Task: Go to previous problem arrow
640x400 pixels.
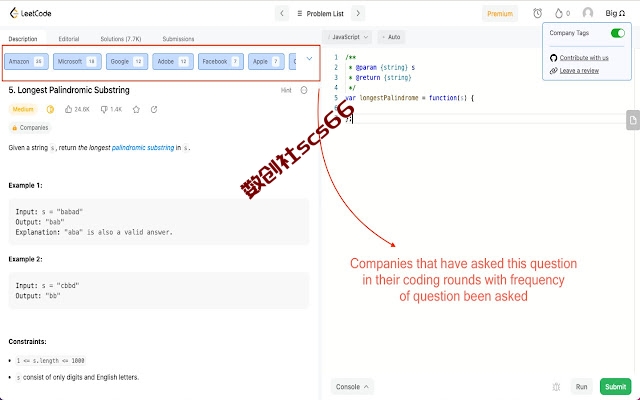Action: pyautogui.click(x=282, y=13)
